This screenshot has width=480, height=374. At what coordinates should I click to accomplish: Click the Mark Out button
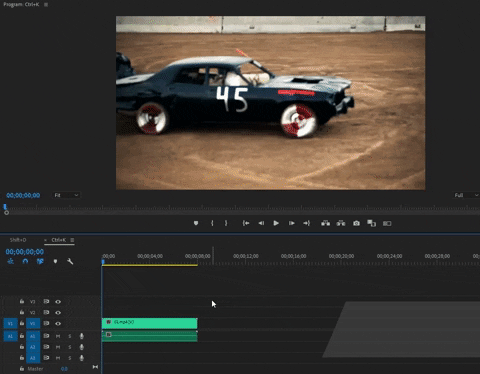pyautogui.click(x=226, y=223)
